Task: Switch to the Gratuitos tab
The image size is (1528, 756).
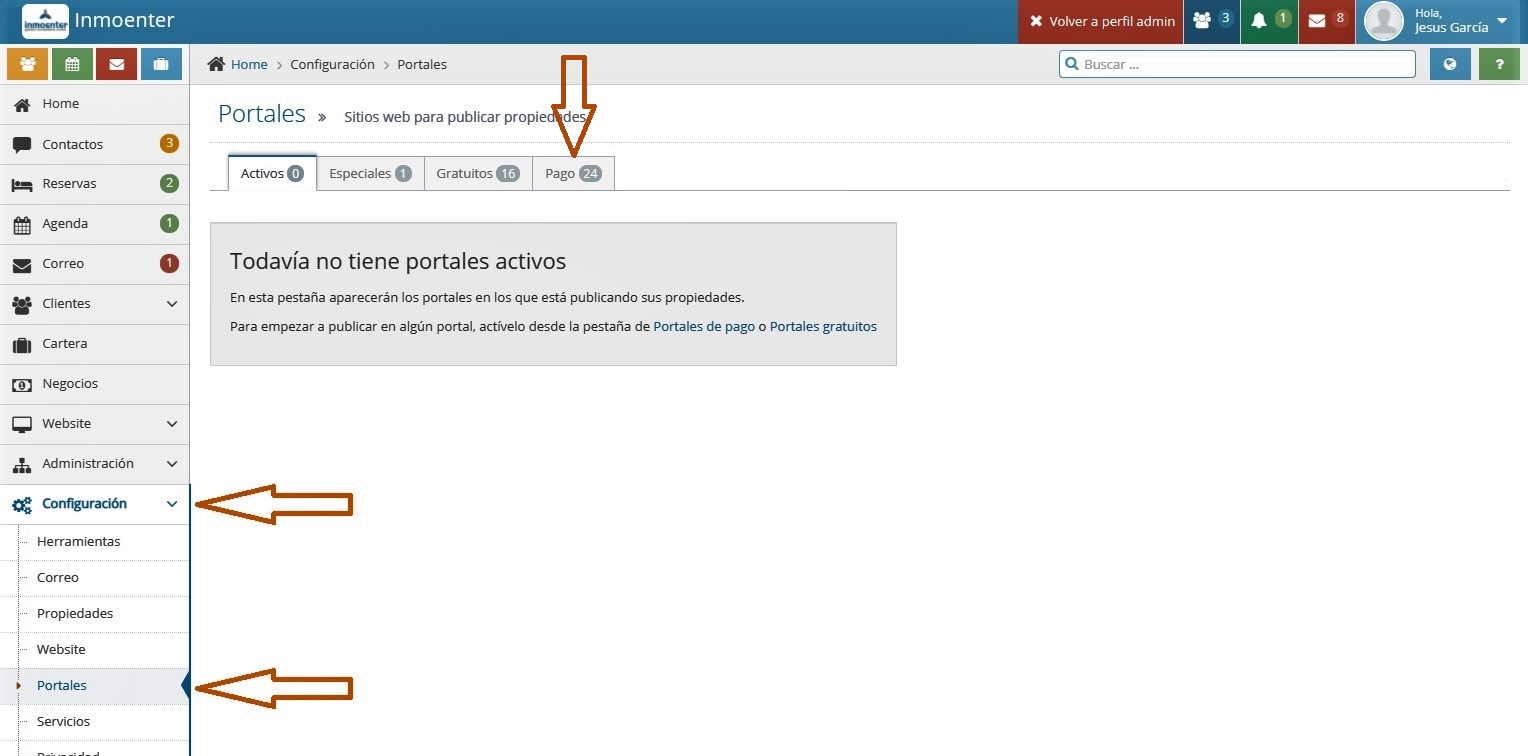Action: [478, 173]
